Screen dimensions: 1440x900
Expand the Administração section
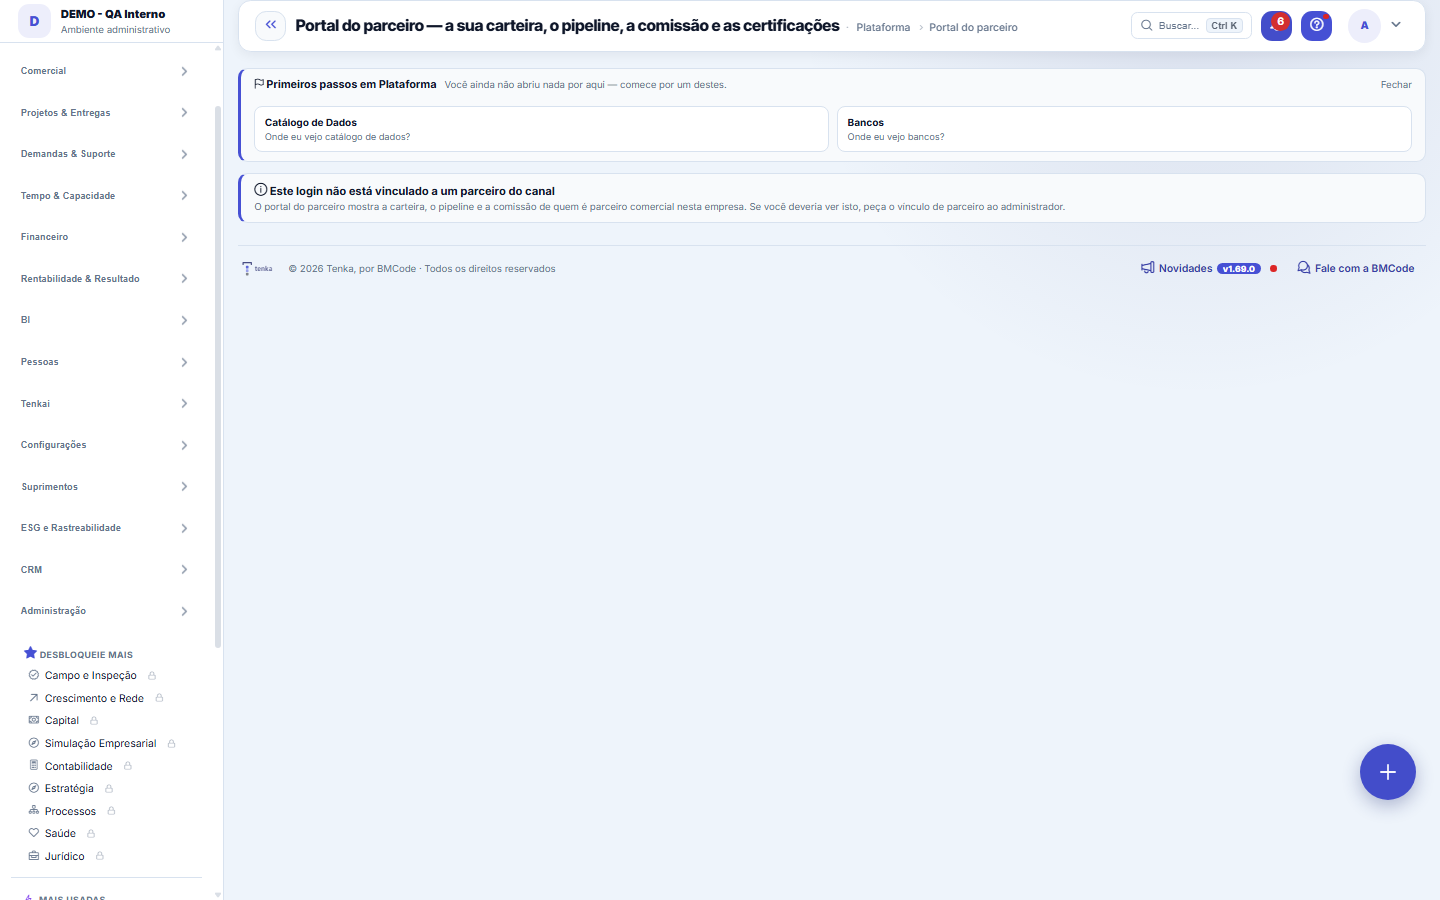click(105, 611)
